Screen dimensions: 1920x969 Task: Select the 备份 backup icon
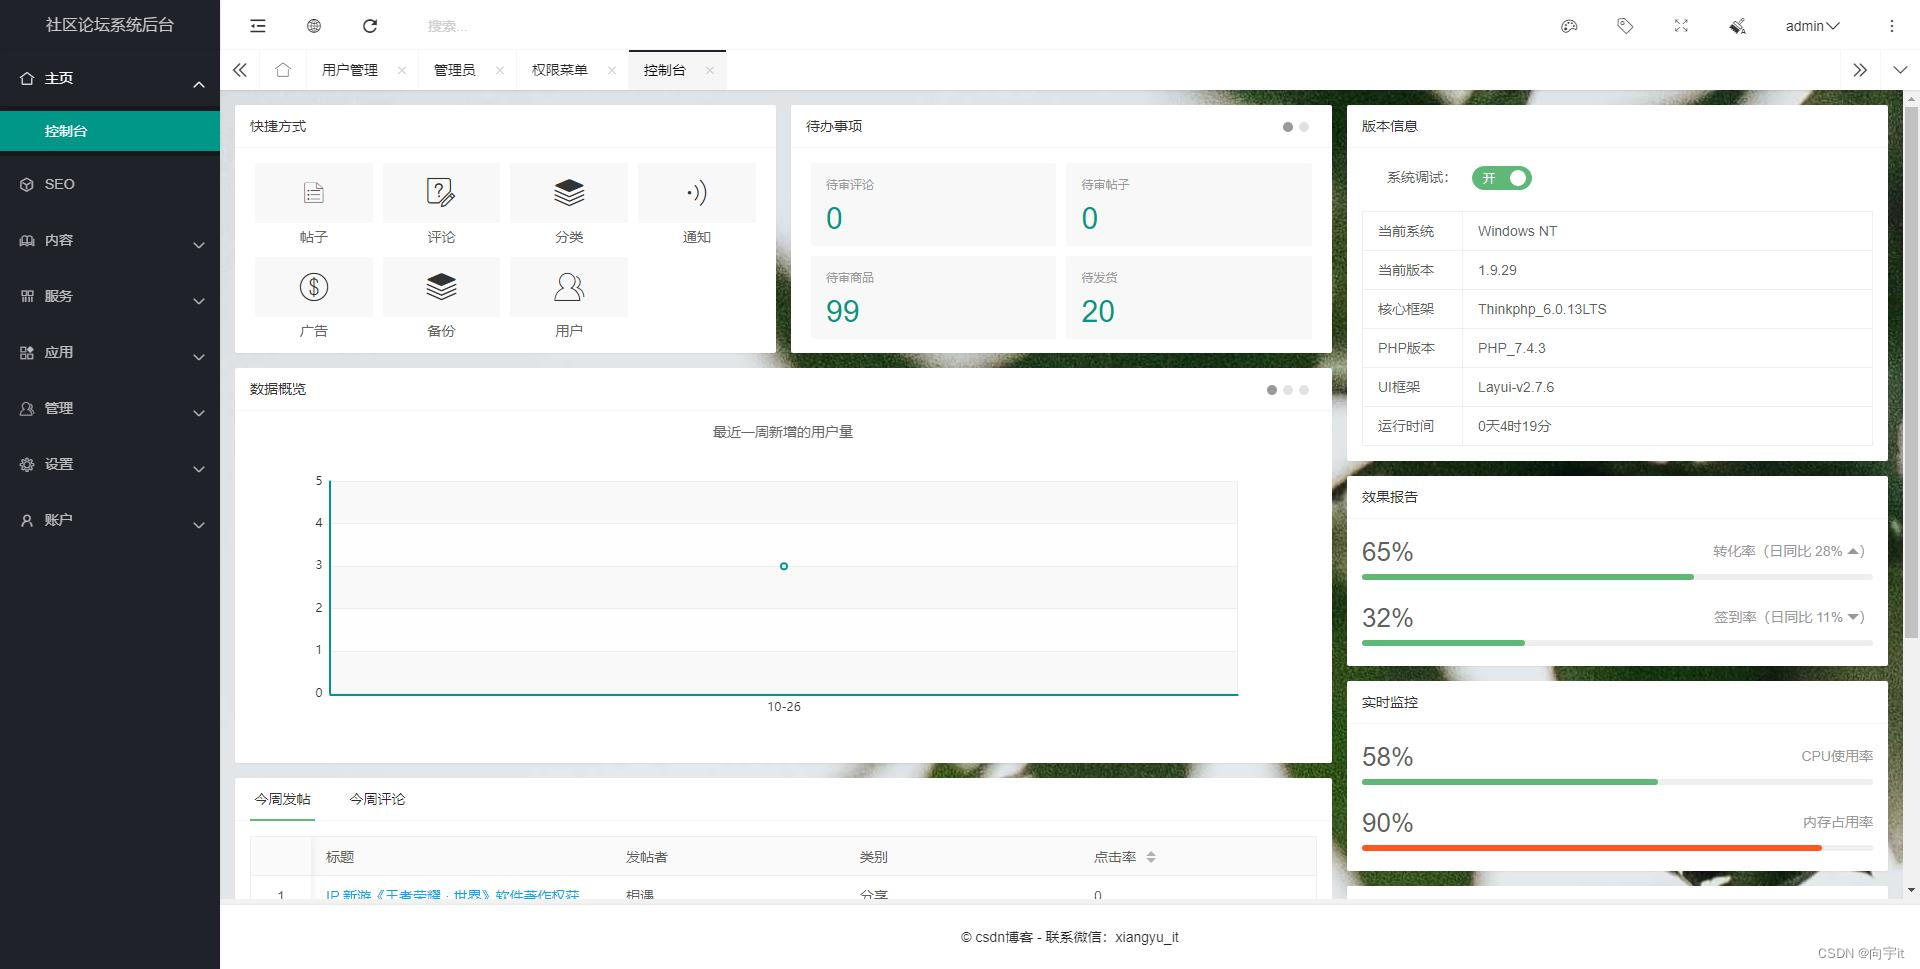[441, 287]
